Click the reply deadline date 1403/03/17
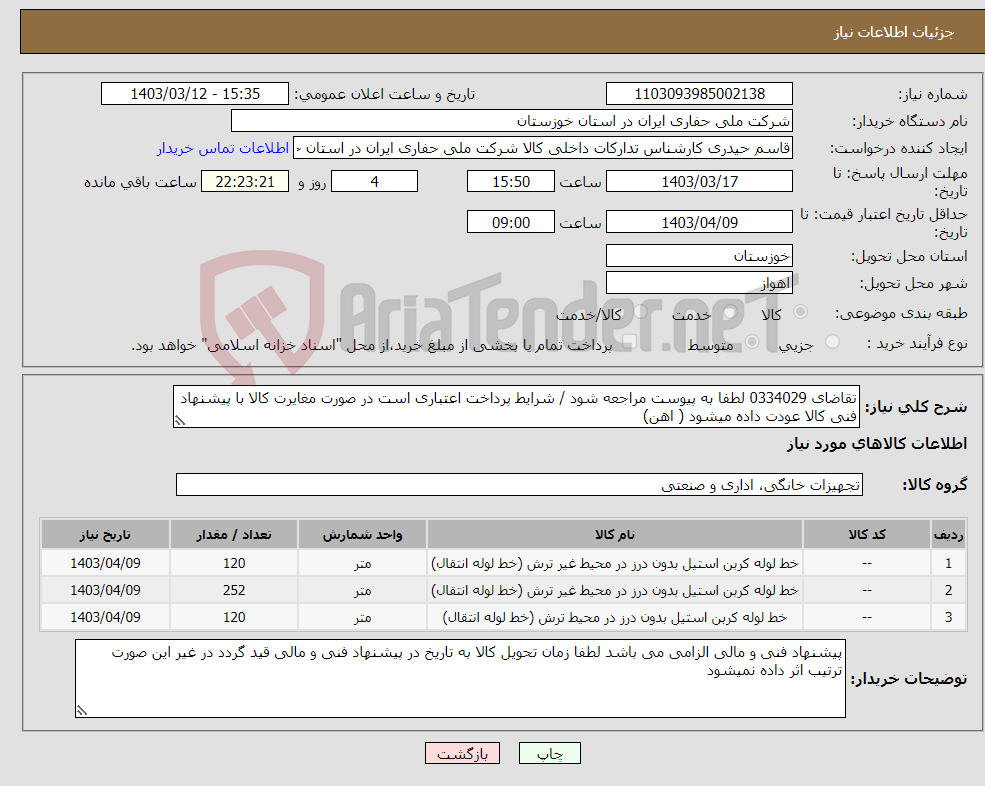The image size is (985, 786). [x=699, y=182]
